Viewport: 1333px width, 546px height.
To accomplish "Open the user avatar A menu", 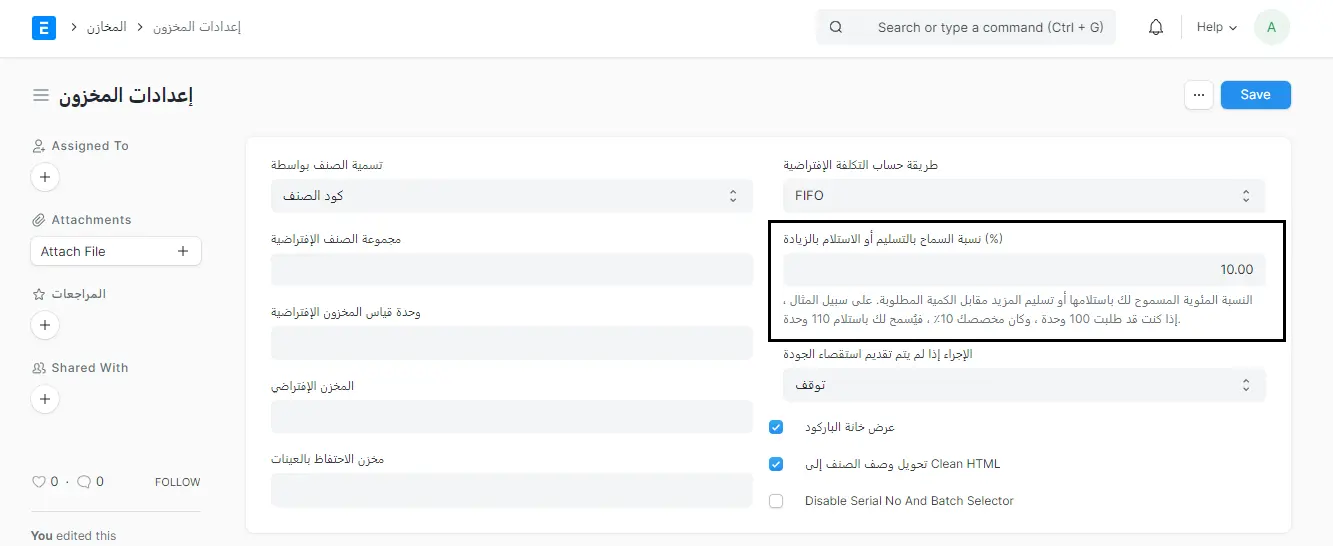I will pos(1271,27).
